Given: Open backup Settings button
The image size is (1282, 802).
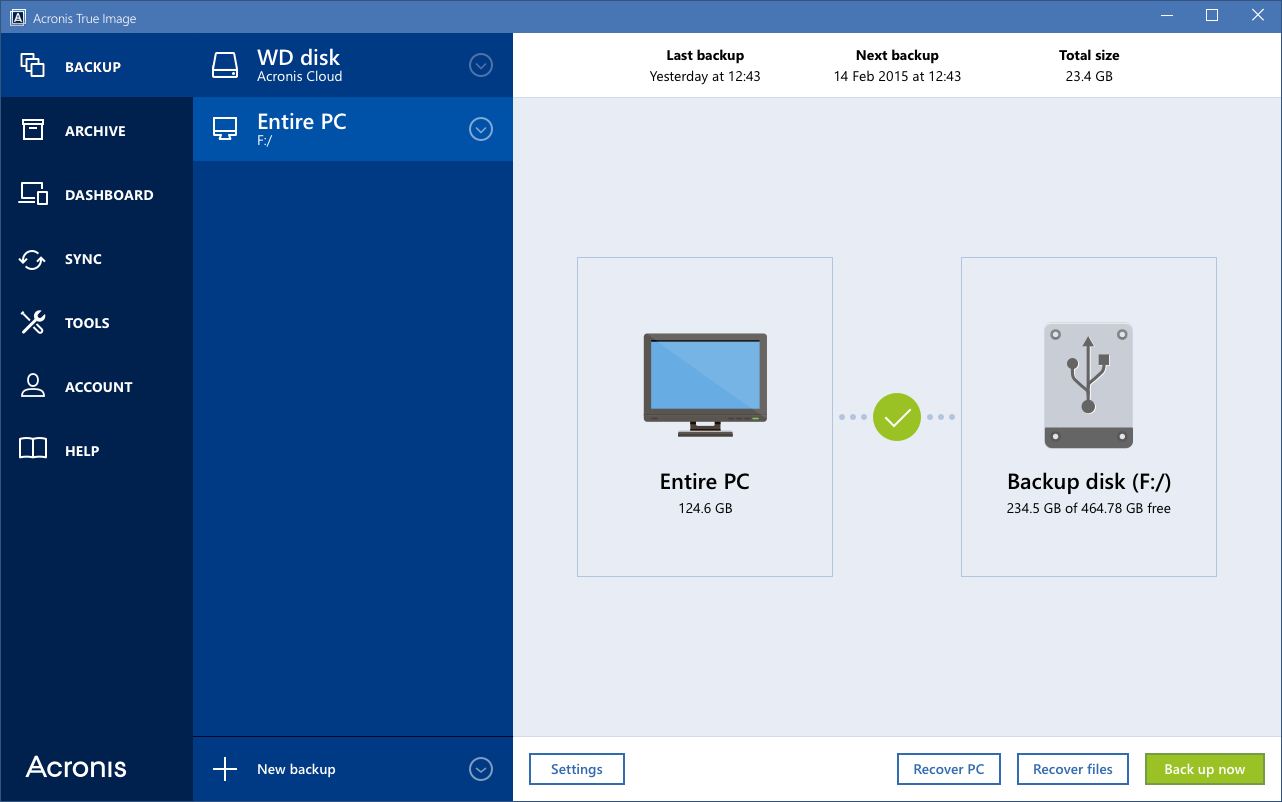Looking at the screenshot, I should tap(577, 769).
